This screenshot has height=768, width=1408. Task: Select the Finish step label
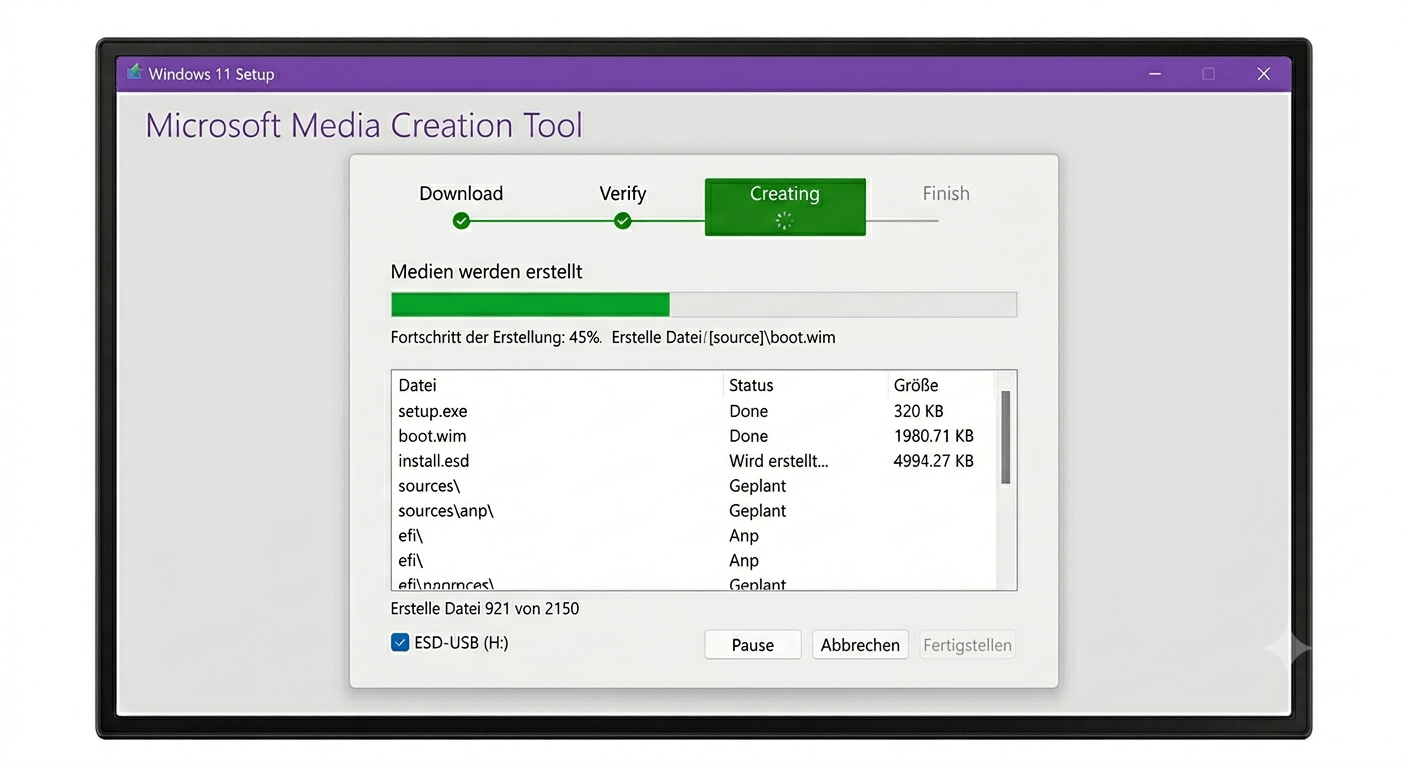click(946, 194)
